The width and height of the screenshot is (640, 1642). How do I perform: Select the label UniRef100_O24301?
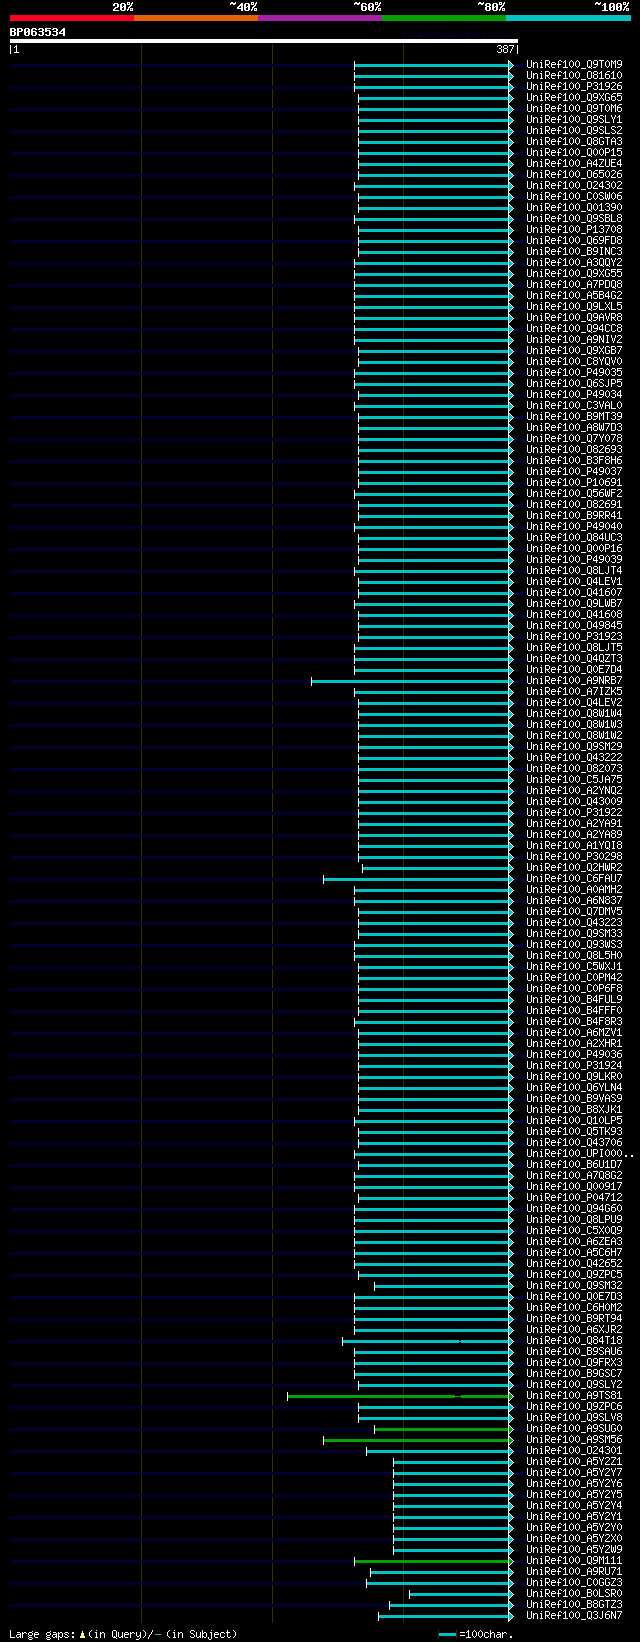(x=574, y=1450)
